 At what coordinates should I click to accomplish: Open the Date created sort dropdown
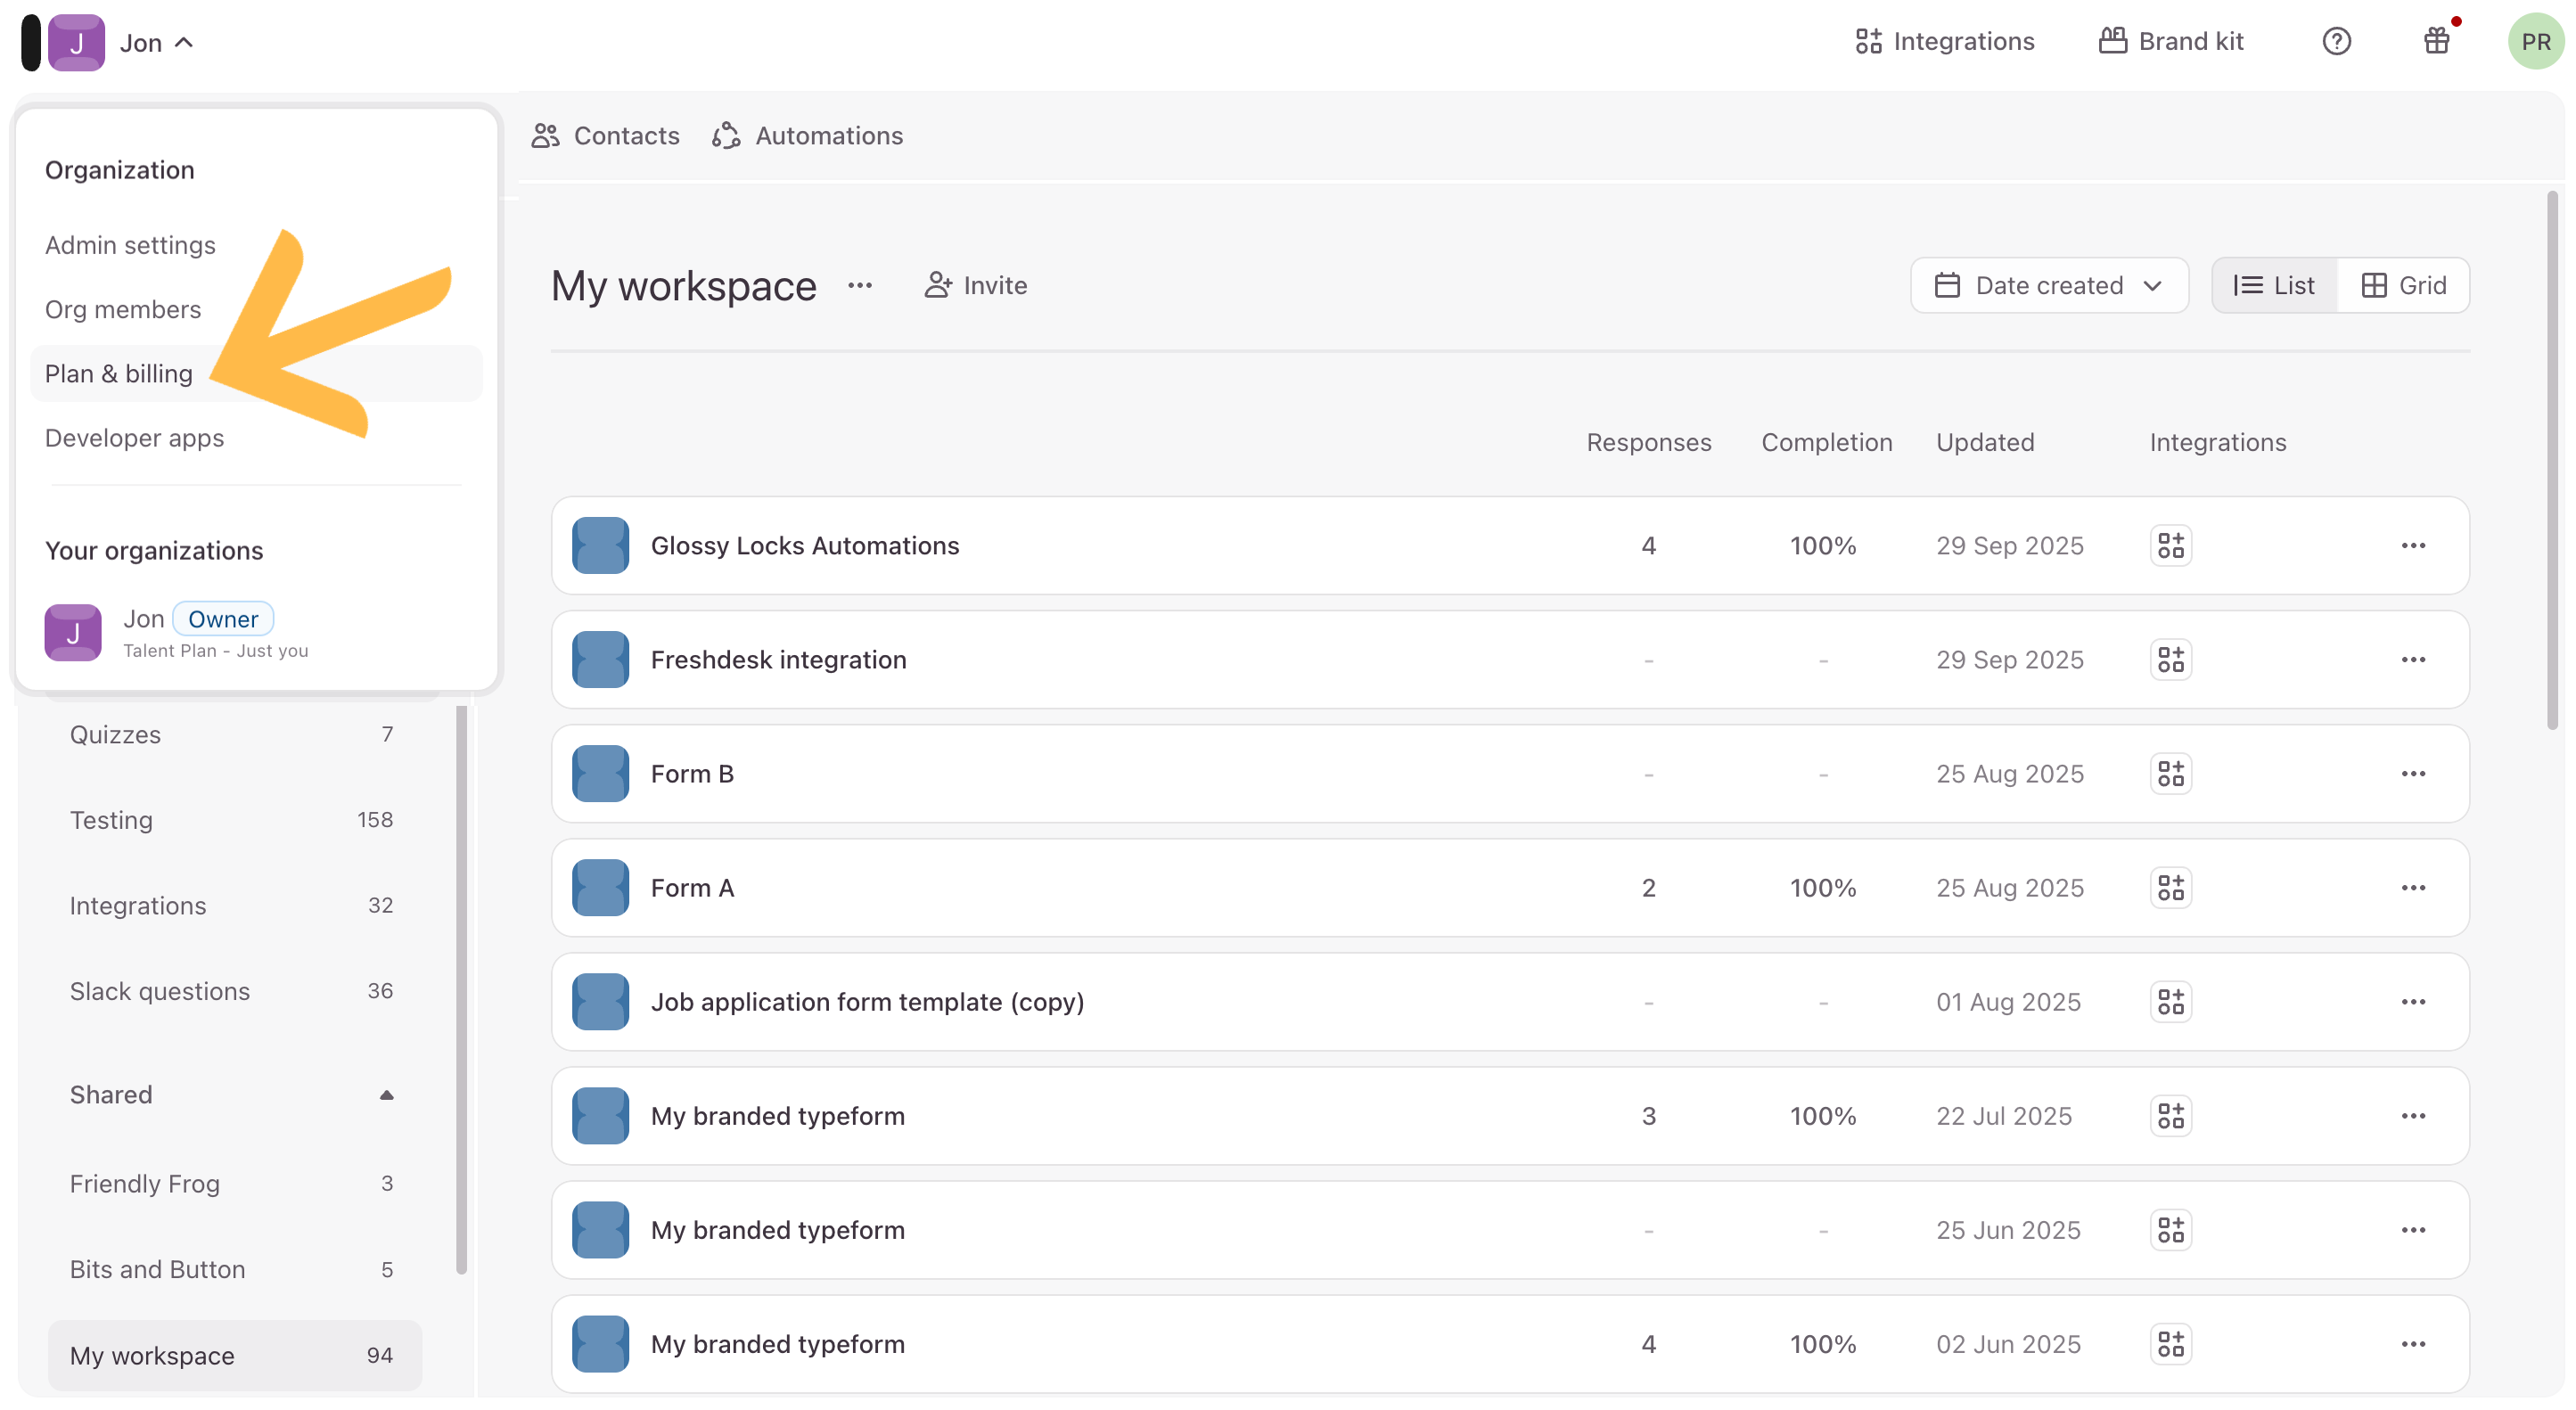[x=2048, y=286]
